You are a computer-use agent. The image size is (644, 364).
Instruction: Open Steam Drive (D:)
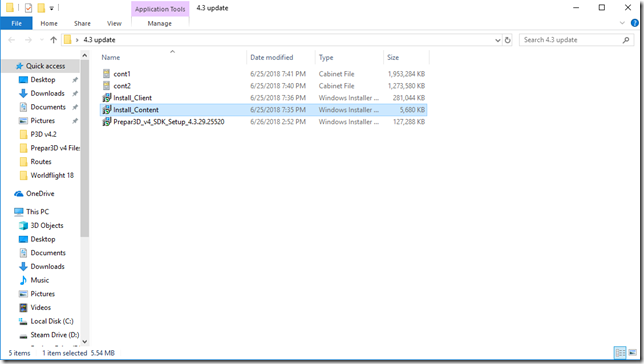pos(55,335)
